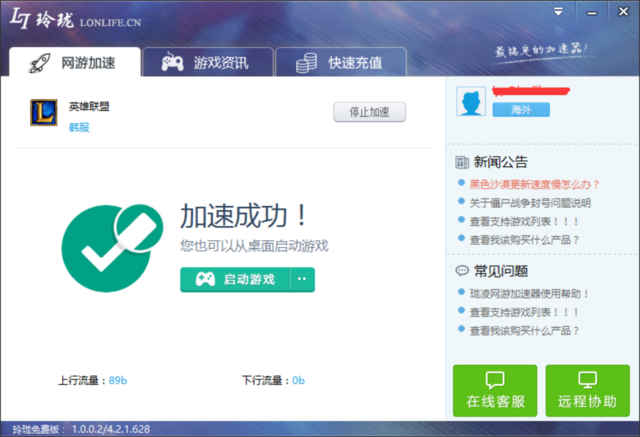Click the 常见问题 chat bubble icon

click(x=462, y=271)
